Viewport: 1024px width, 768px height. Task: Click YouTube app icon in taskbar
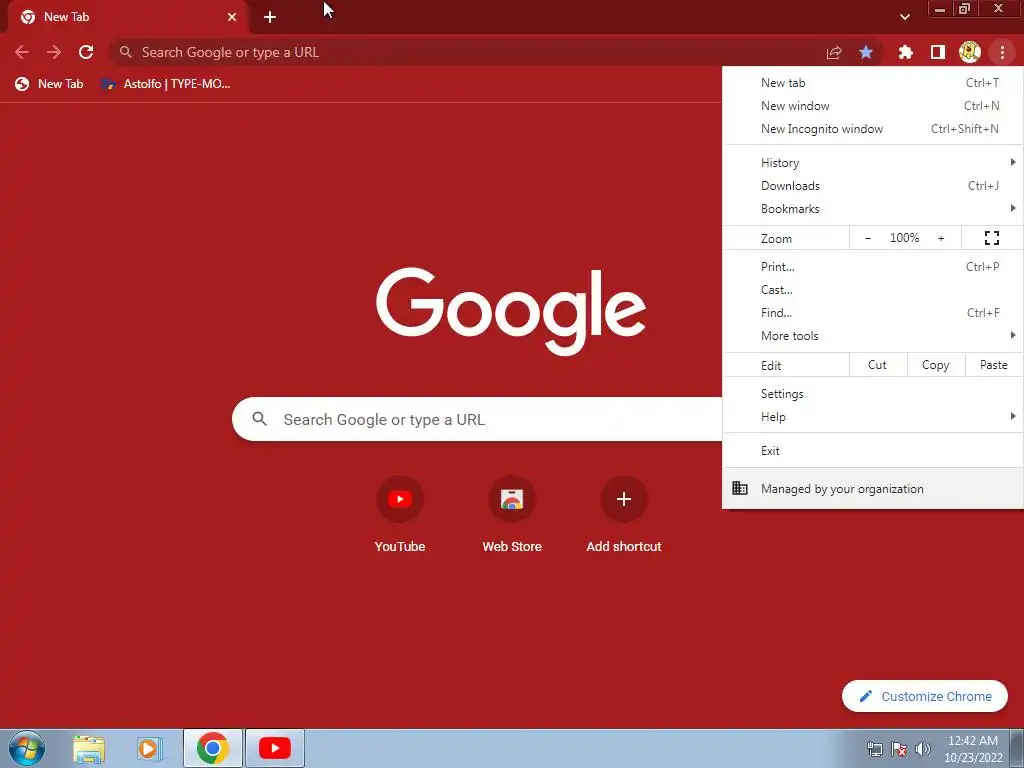coord(275,748)
